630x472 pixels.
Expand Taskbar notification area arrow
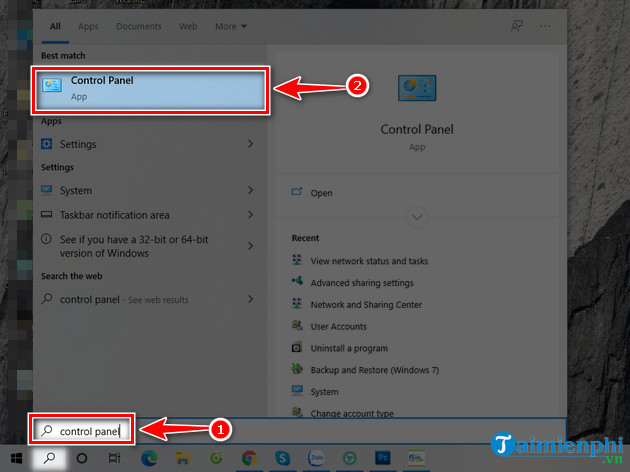click(250, 215)
